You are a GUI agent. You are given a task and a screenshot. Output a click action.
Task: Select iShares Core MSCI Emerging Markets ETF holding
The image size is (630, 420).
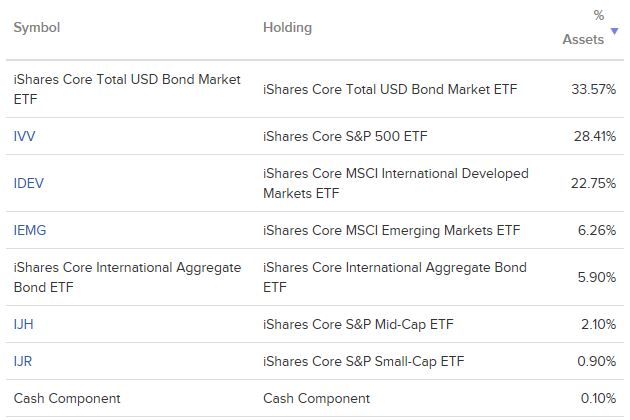pos(392,230)
